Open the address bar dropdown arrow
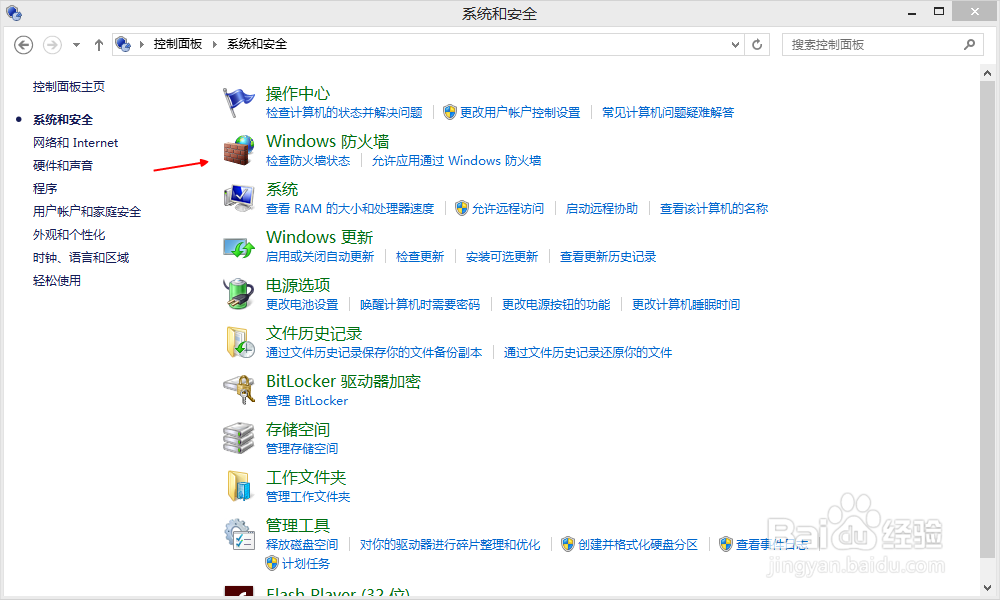 pyautogui.click(x=735, y=45)
